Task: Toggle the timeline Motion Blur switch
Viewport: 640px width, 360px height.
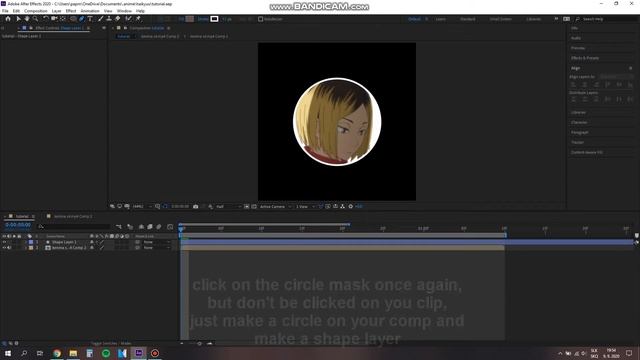Action: tap(159, 227)
